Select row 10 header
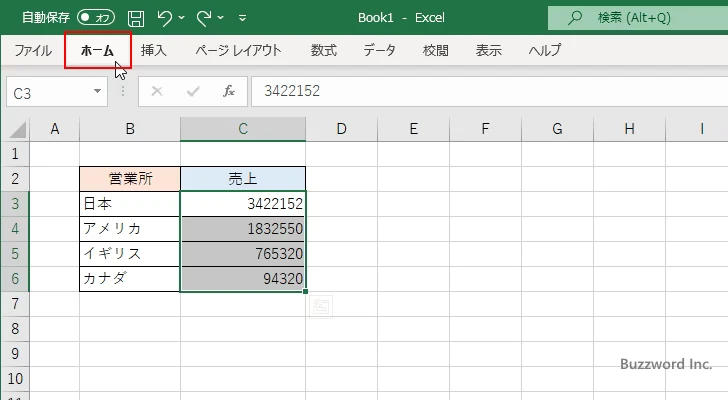The height and width of the screenshot is (400, 728). [x=15, y=379]
